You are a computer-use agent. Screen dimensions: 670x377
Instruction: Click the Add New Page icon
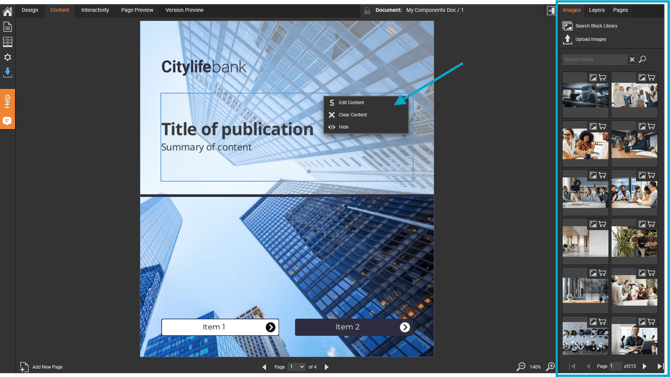tap(24, 367)
